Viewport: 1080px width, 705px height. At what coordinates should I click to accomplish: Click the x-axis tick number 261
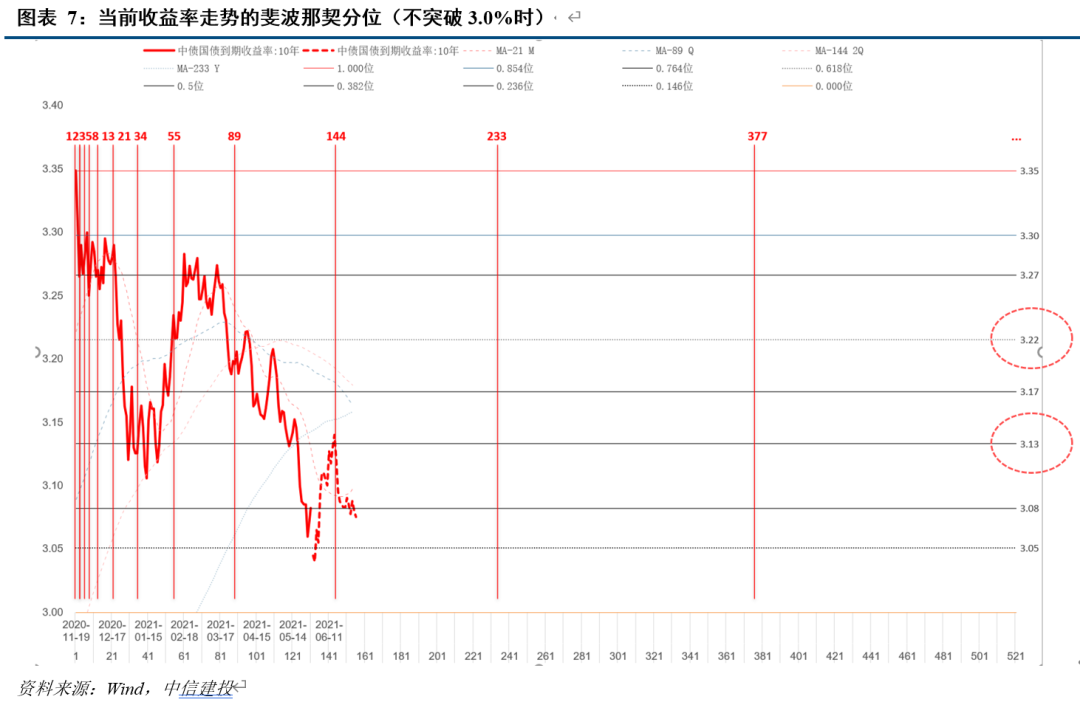(546, 656)
